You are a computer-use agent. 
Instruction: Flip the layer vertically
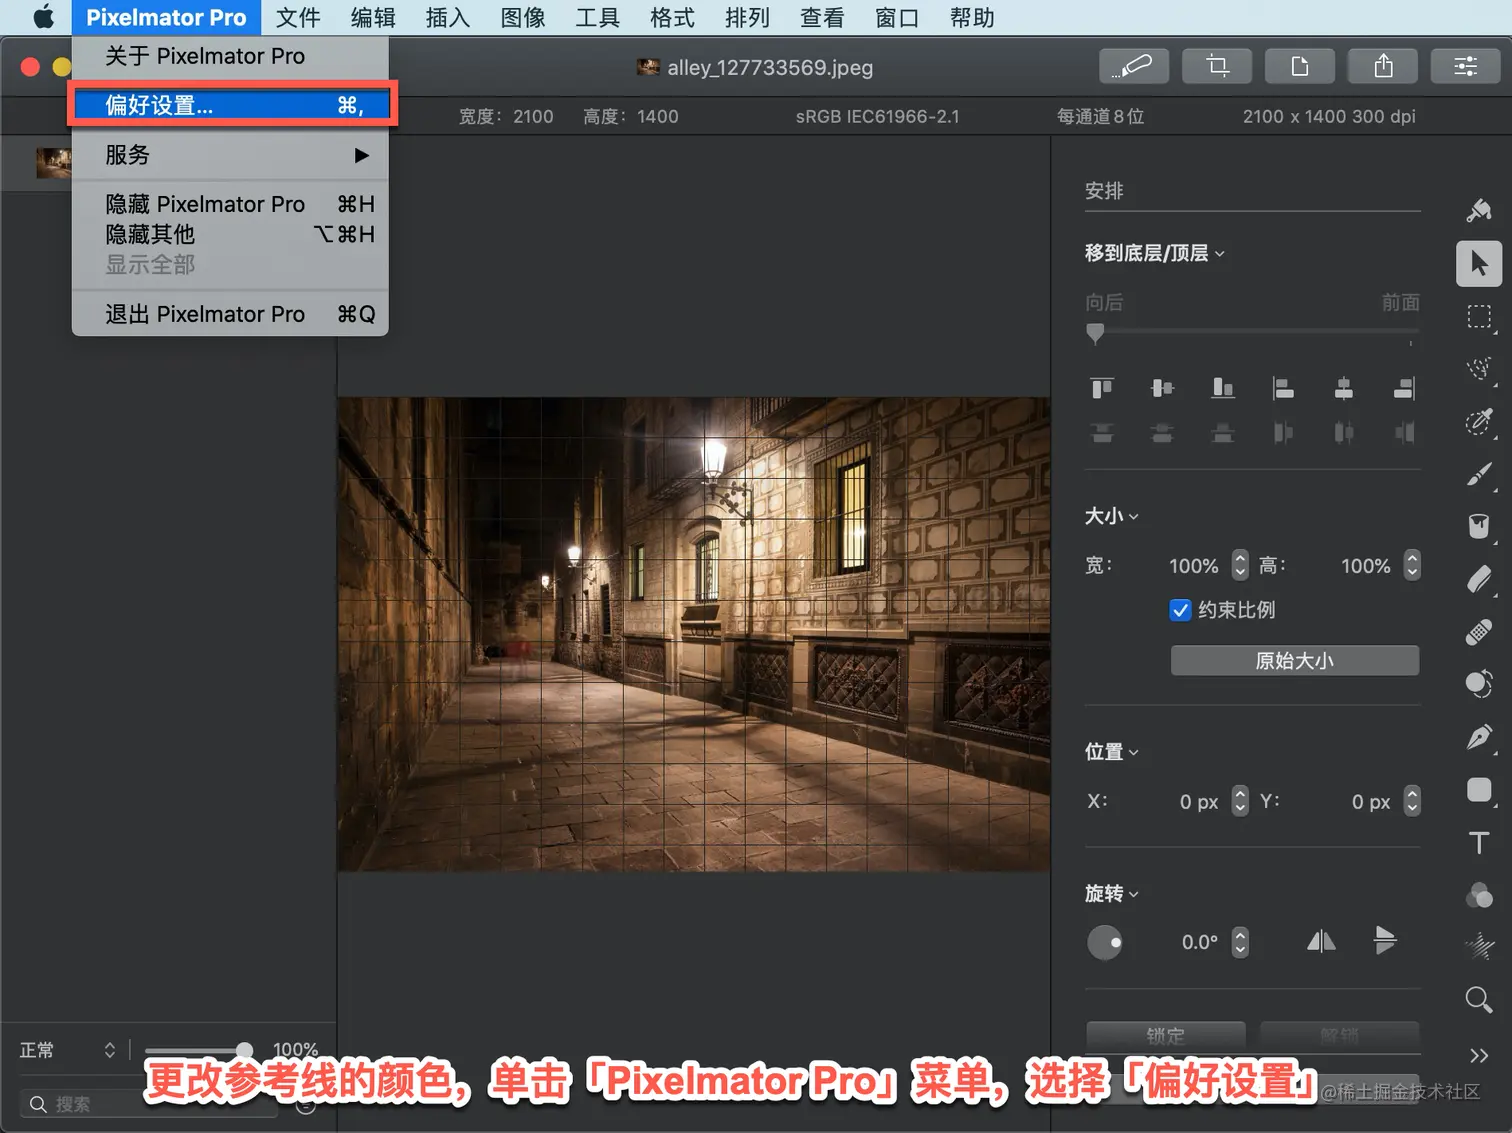[x=1385, y=941]
